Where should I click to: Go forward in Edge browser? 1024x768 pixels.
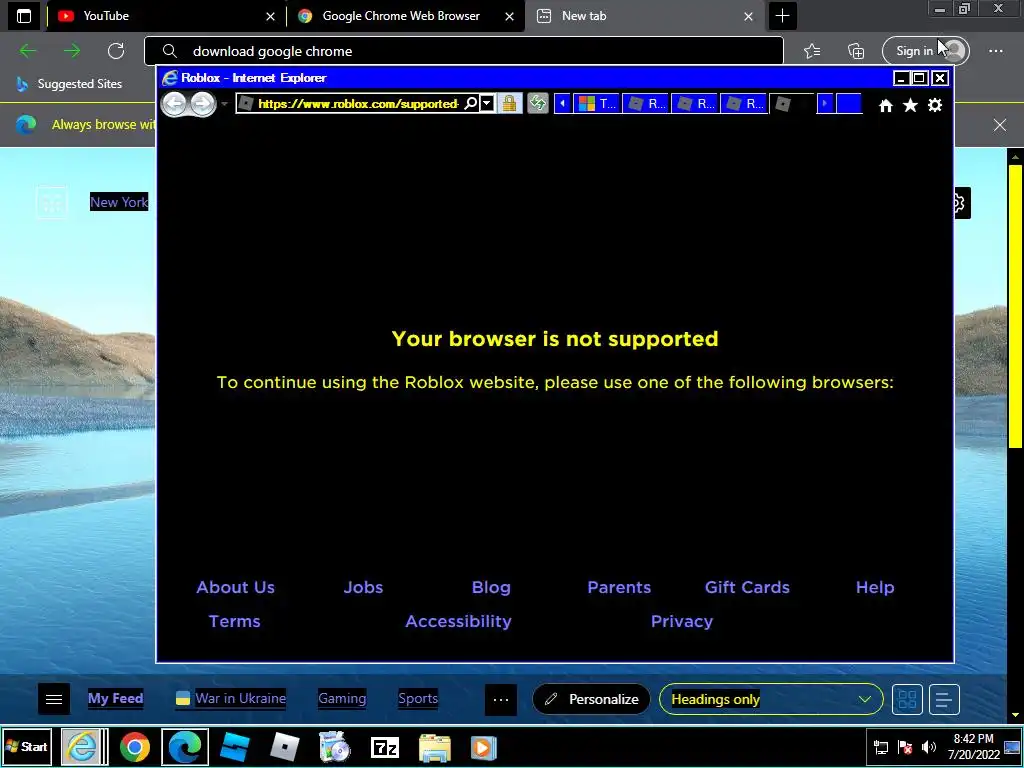72,51
